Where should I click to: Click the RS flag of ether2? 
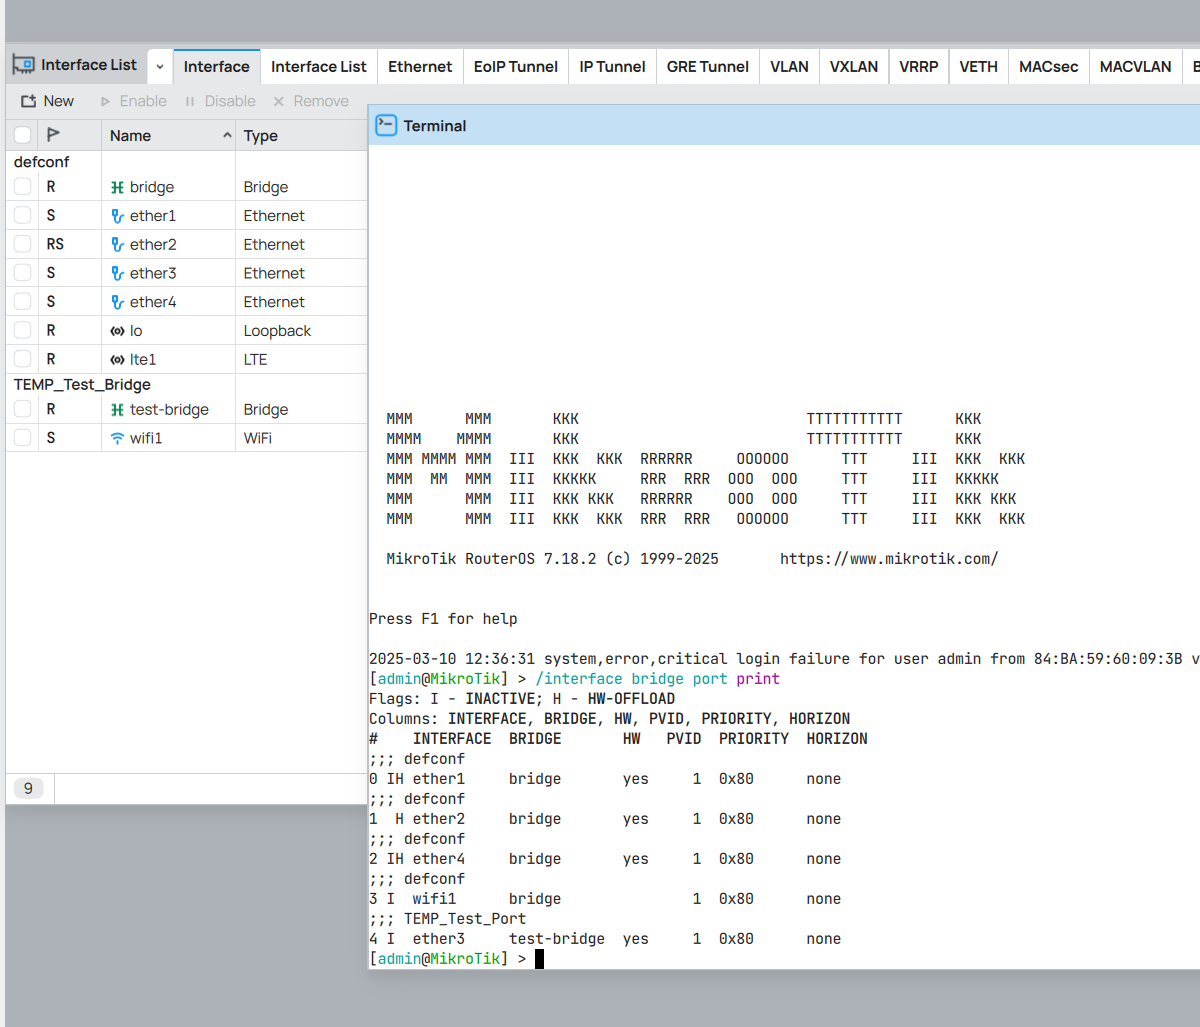click(55, 244)
